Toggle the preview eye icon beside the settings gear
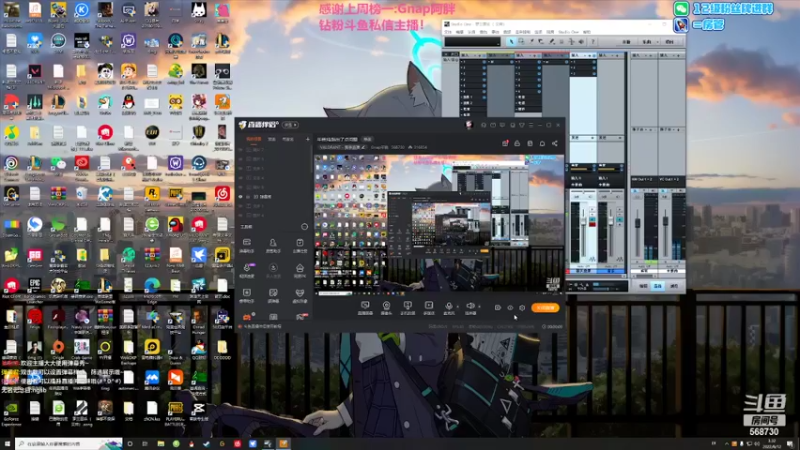This screenshot has height=450, width=800. pyautogui.click(x=510, y=308)
